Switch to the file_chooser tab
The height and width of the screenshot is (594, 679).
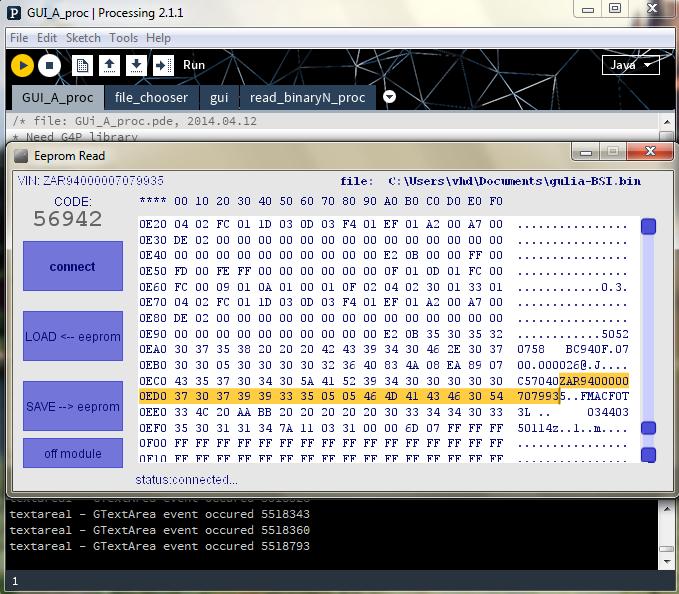[152, 97]
